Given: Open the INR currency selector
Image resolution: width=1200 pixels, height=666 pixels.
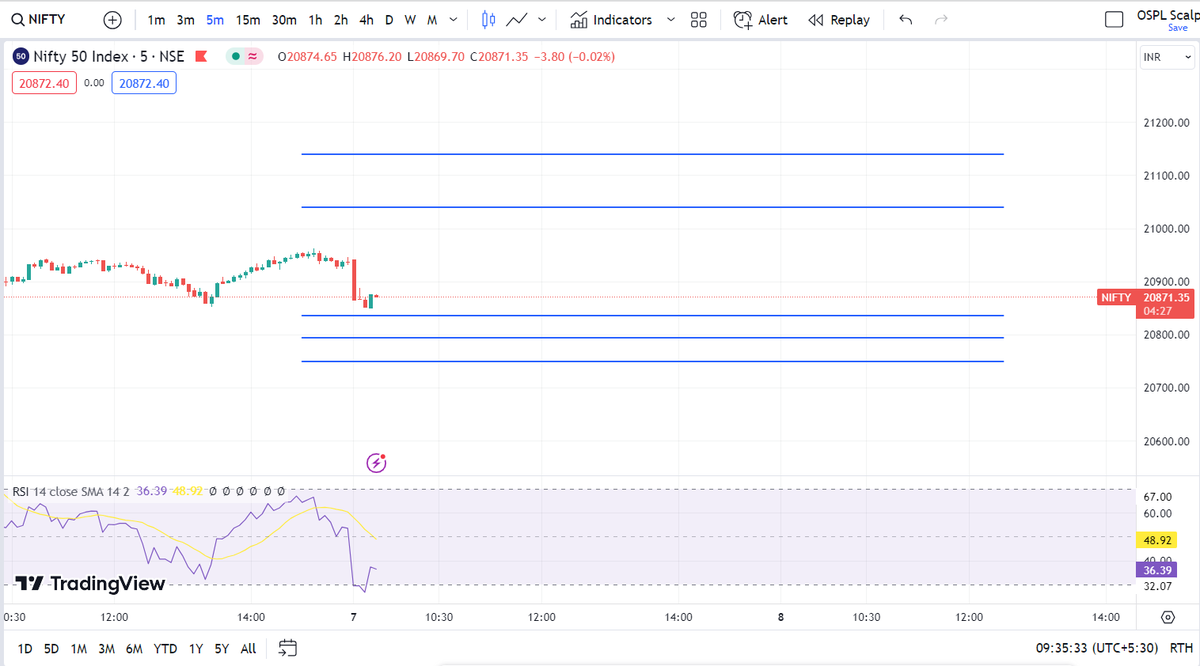Looking at the screenshot, I should [1165, 58].
